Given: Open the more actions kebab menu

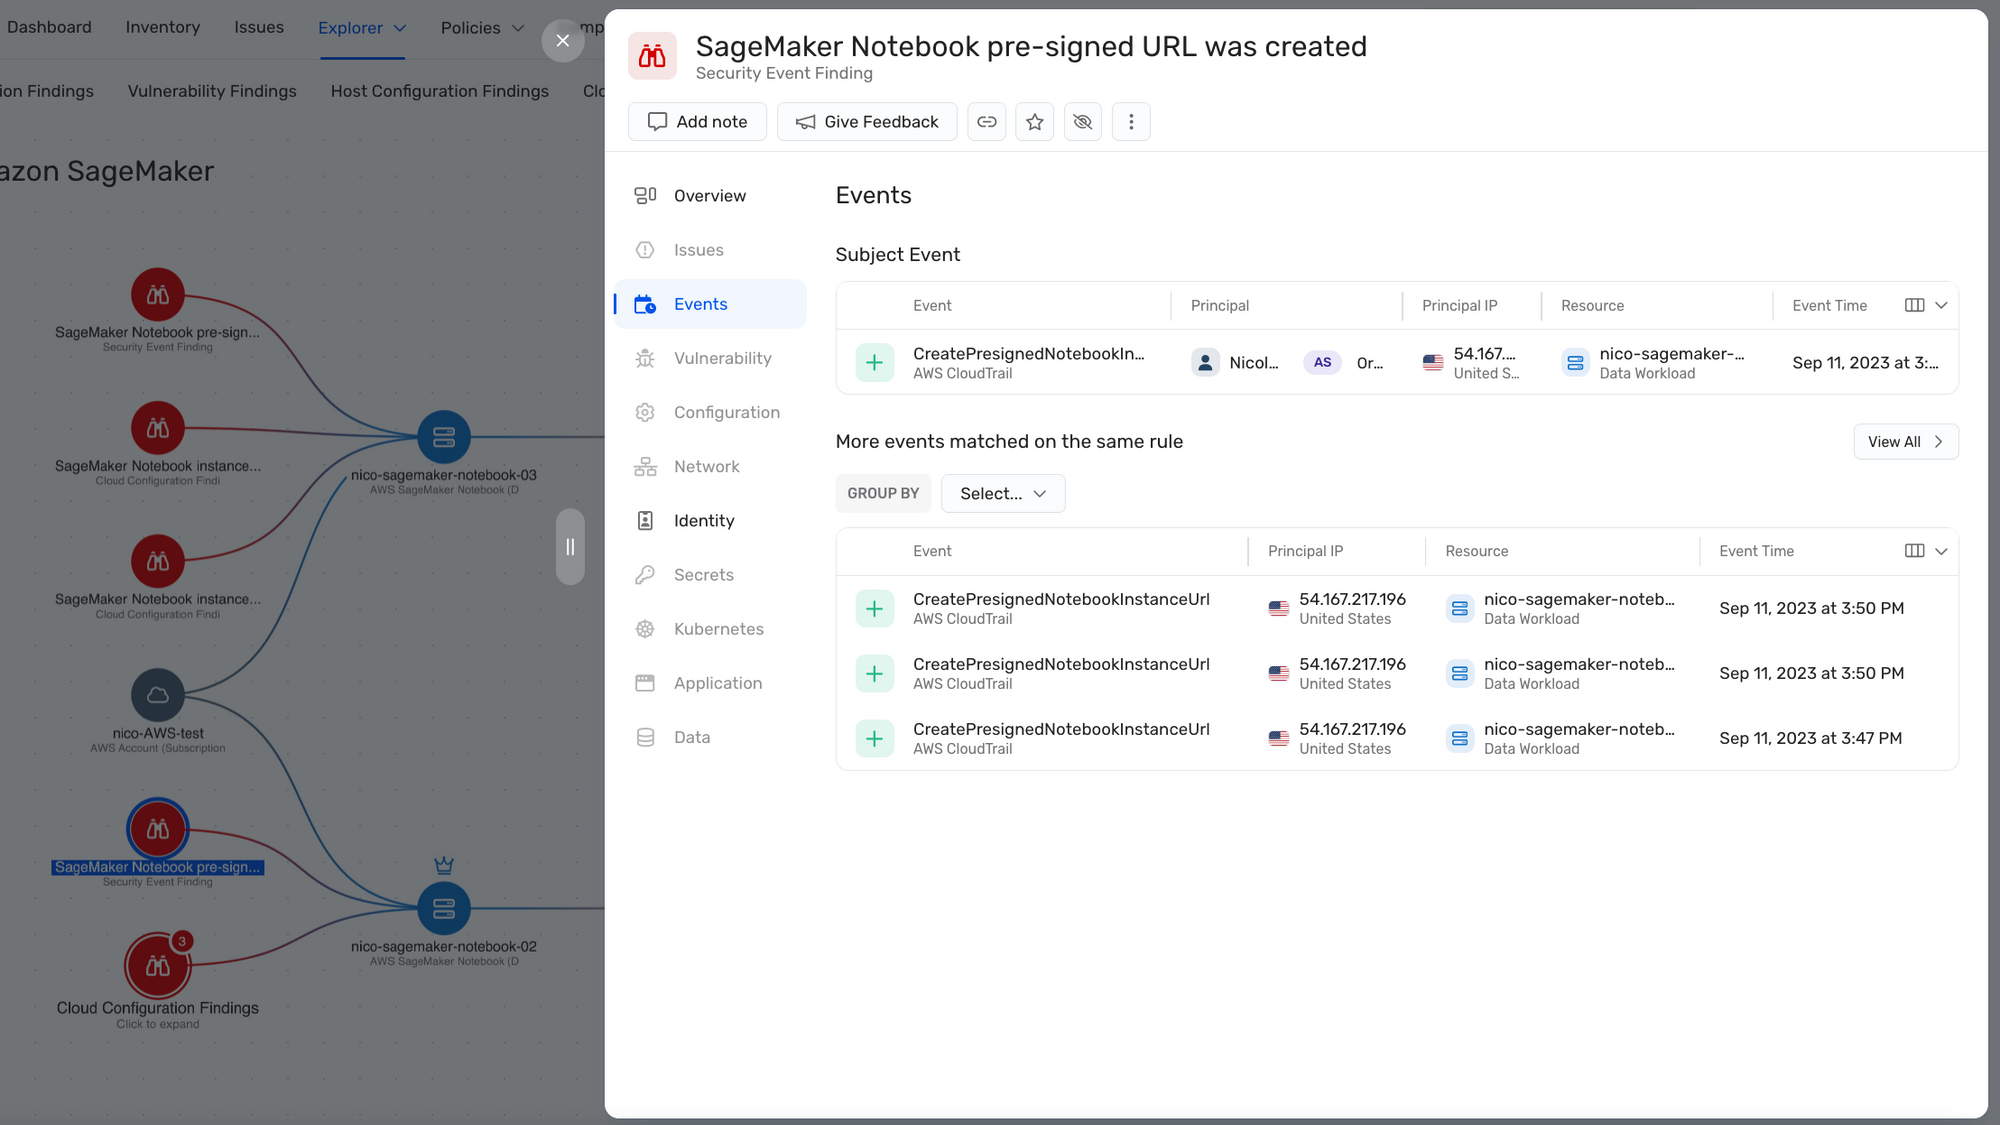Looking at the screenshot, I should pyautogui.click(x=1131, y=122).
